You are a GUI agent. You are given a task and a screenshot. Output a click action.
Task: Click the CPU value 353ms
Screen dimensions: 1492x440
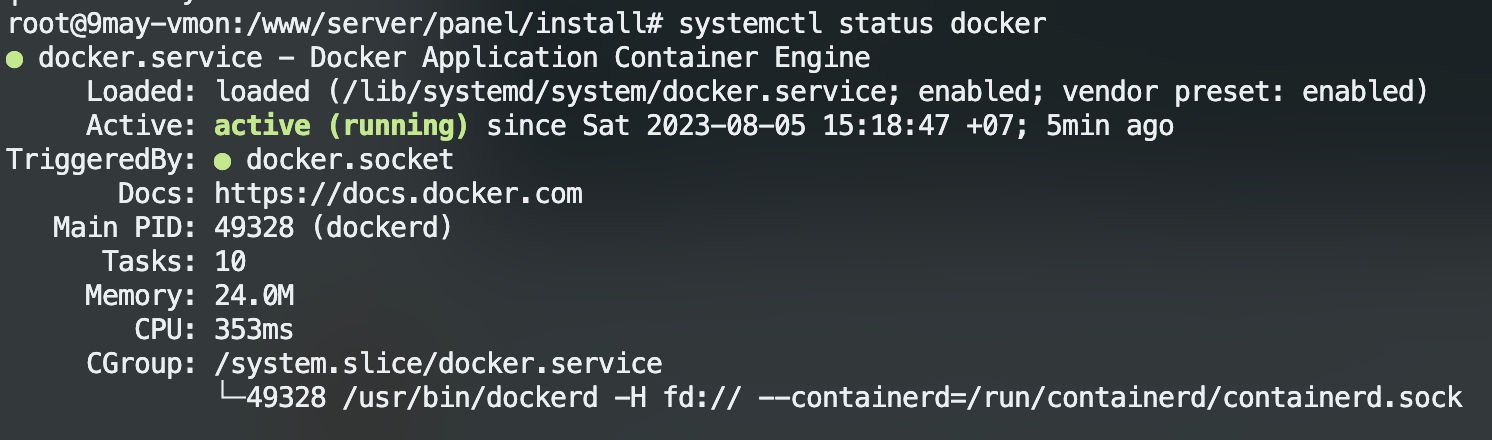[254, 329]
